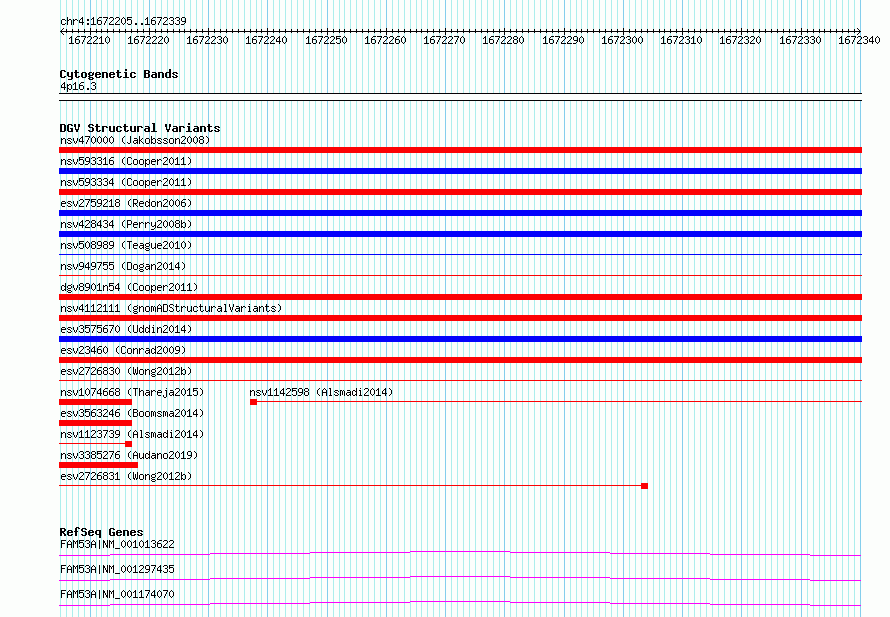Viewport: 890px width, 617px height.
Task: Click ruler position 1672300
Action: click(x=622, y=40)
